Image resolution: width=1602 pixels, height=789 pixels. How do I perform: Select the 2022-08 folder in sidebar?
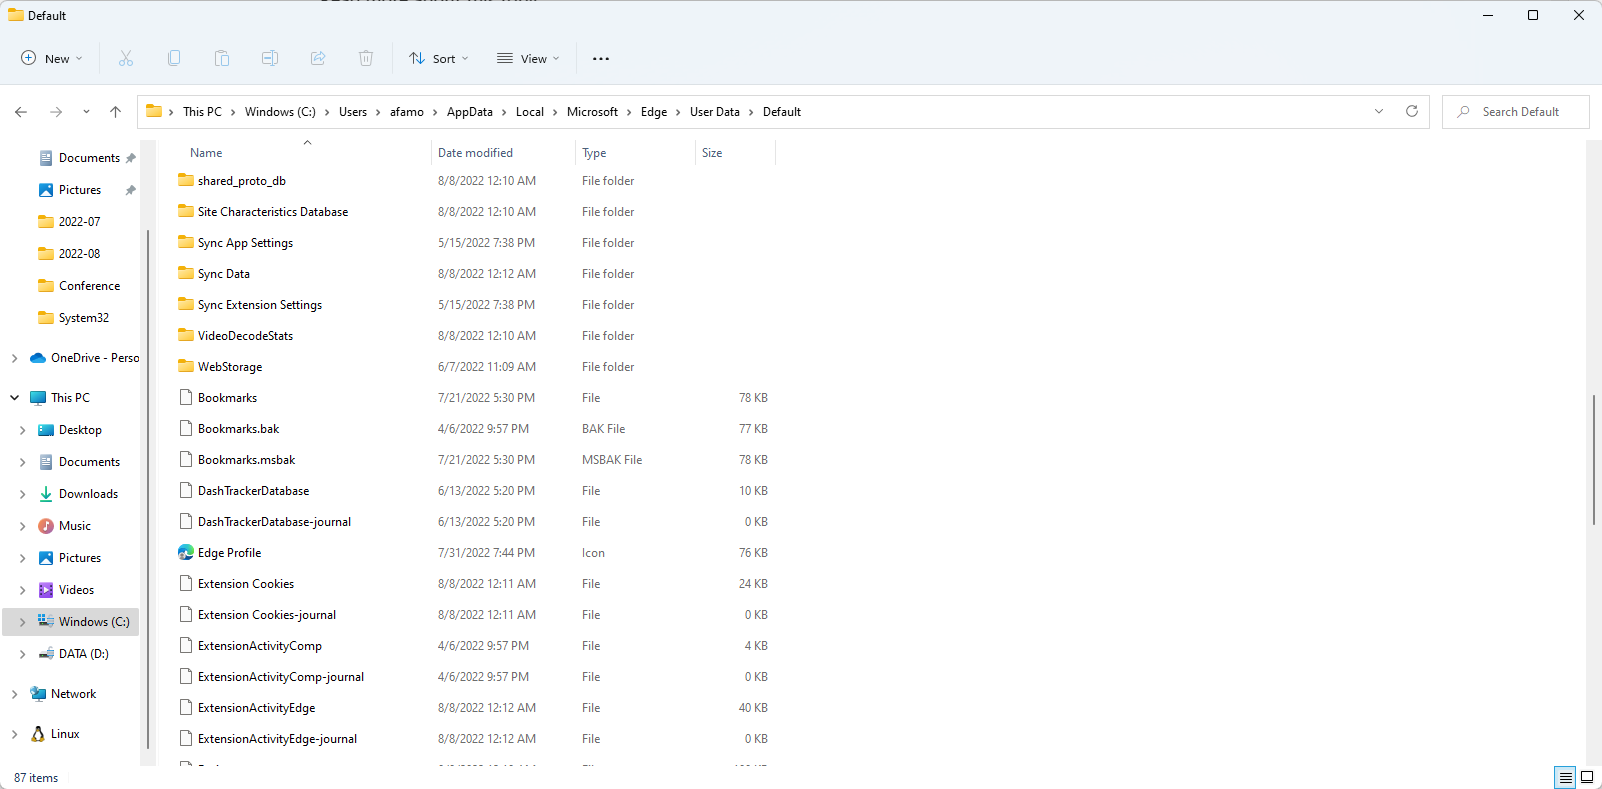coord(69,253)
